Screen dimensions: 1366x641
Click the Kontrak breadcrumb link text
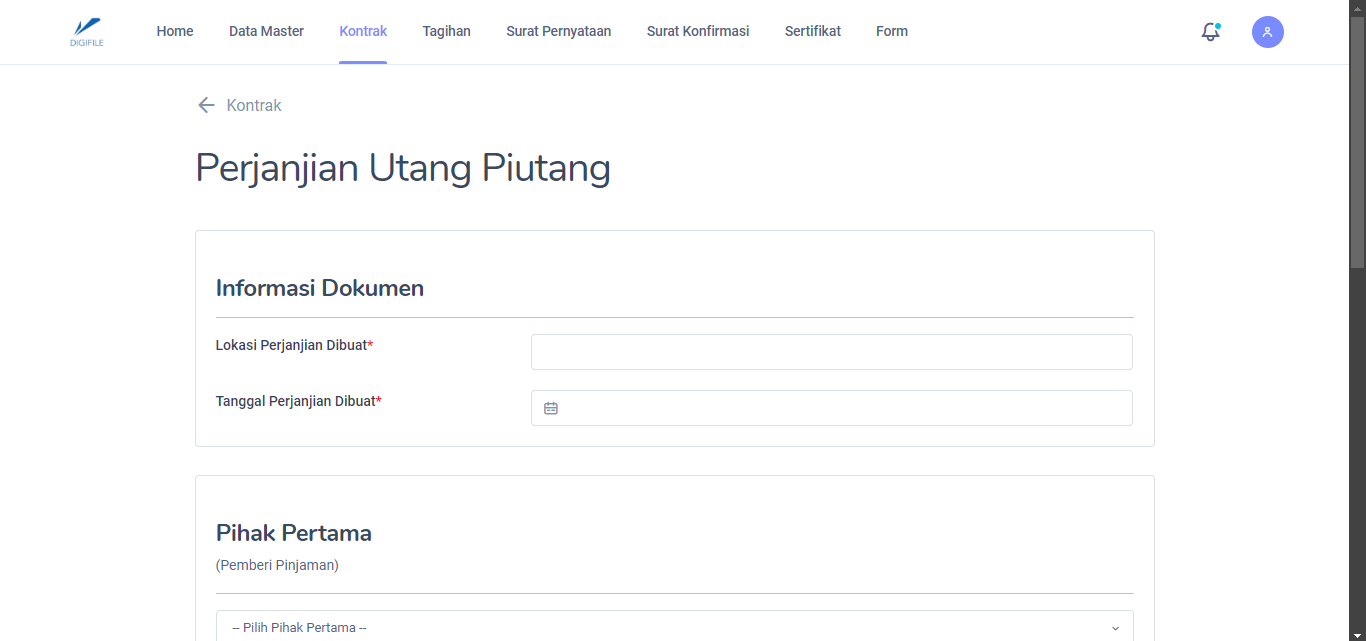point(254,105)
